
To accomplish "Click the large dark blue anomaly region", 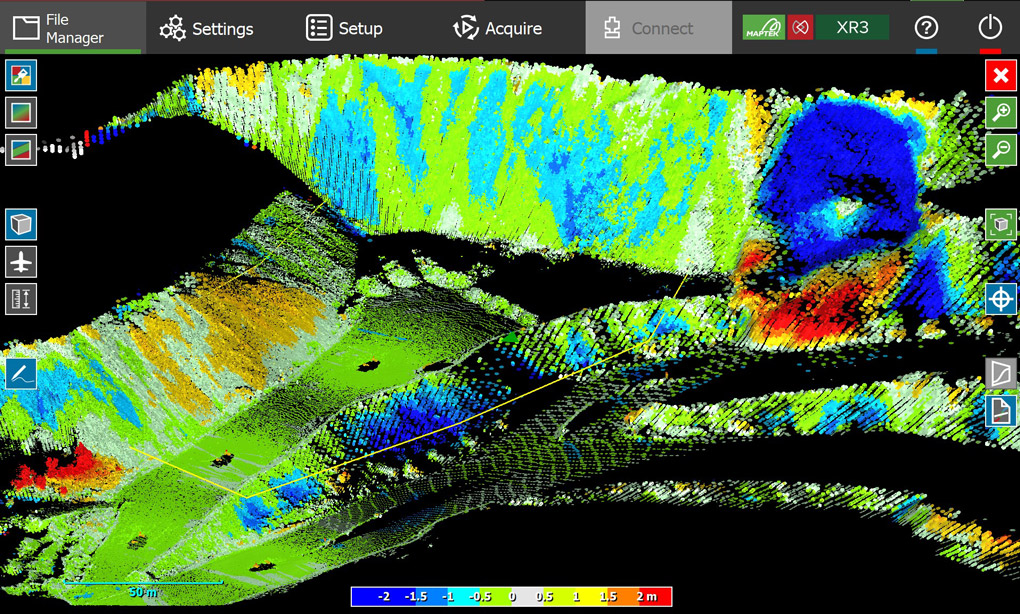I will click(839, 176).
